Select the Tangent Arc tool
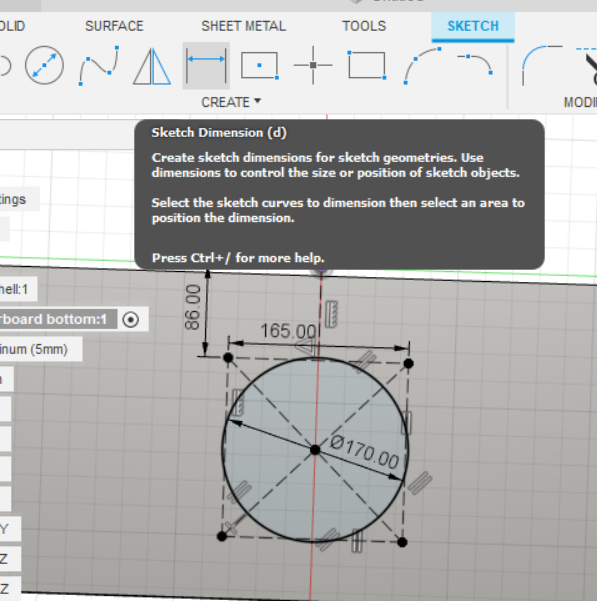The height and width of the screenshot is (601, 597). pos(476,64)
